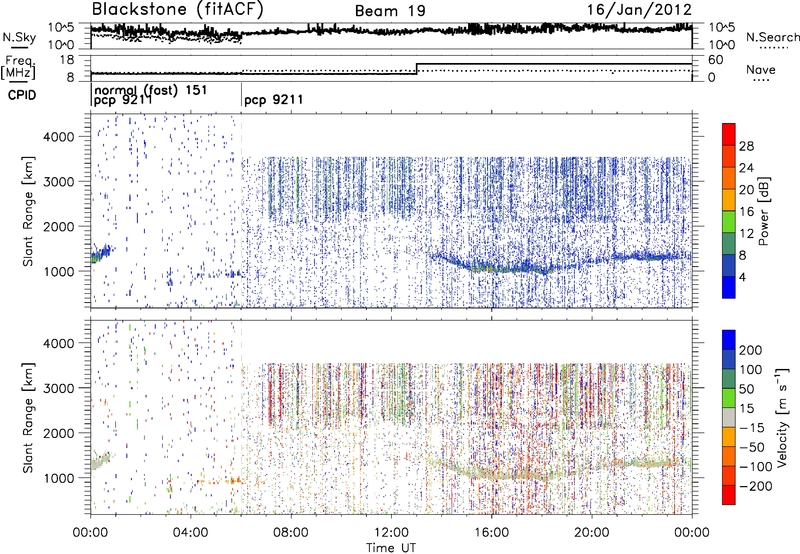Screen dimensions: 800x554
Task: Click the "4000" tick on power panel
Action: click(x=58, y=137)
